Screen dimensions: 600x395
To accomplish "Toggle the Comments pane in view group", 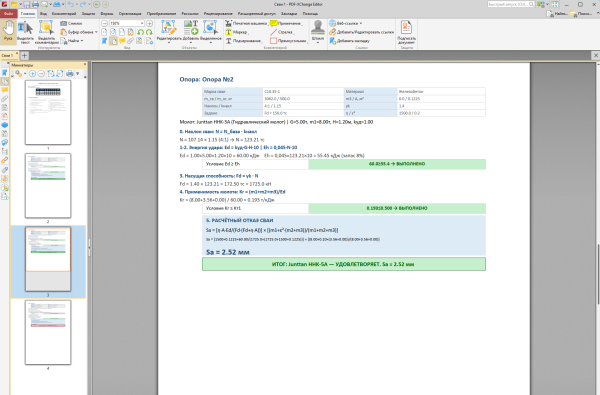I will (122, 41).
